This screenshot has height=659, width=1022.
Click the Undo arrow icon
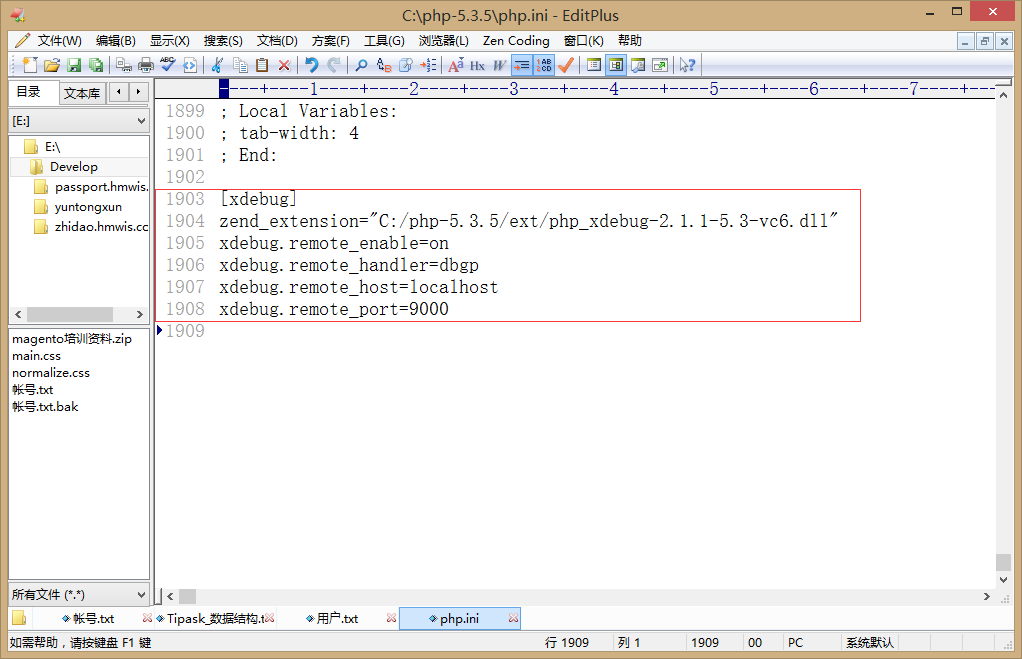pos(311,65)
